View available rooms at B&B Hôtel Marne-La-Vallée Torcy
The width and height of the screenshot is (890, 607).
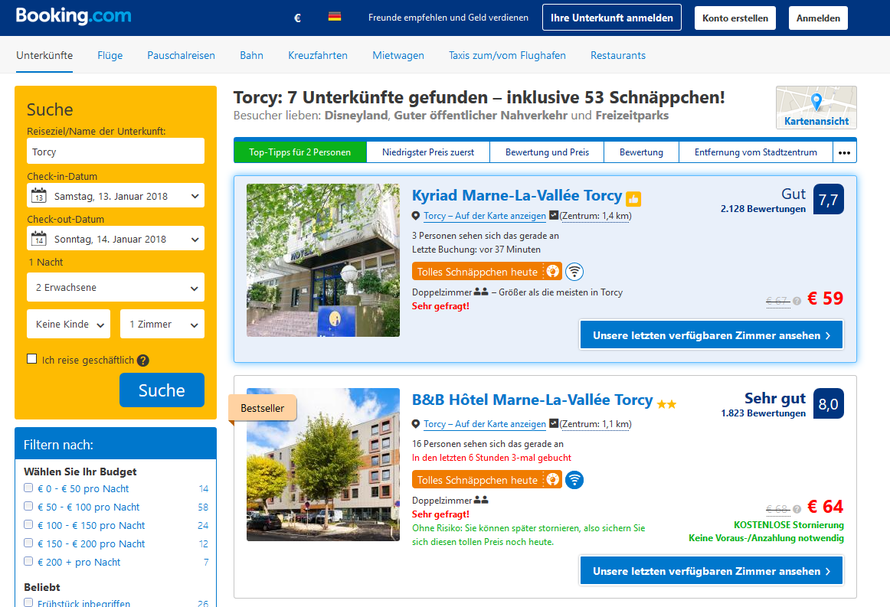(712, 571)
